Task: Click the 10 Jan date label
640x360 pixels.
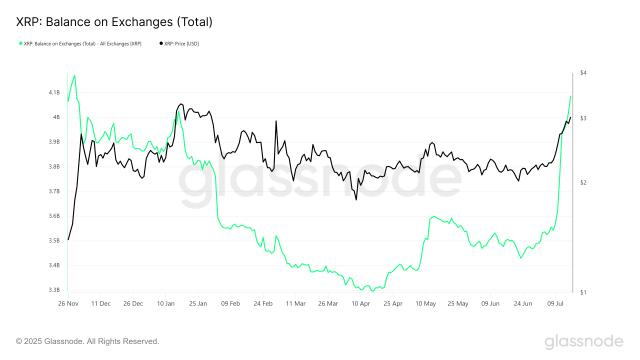Action: coord(166,304)
